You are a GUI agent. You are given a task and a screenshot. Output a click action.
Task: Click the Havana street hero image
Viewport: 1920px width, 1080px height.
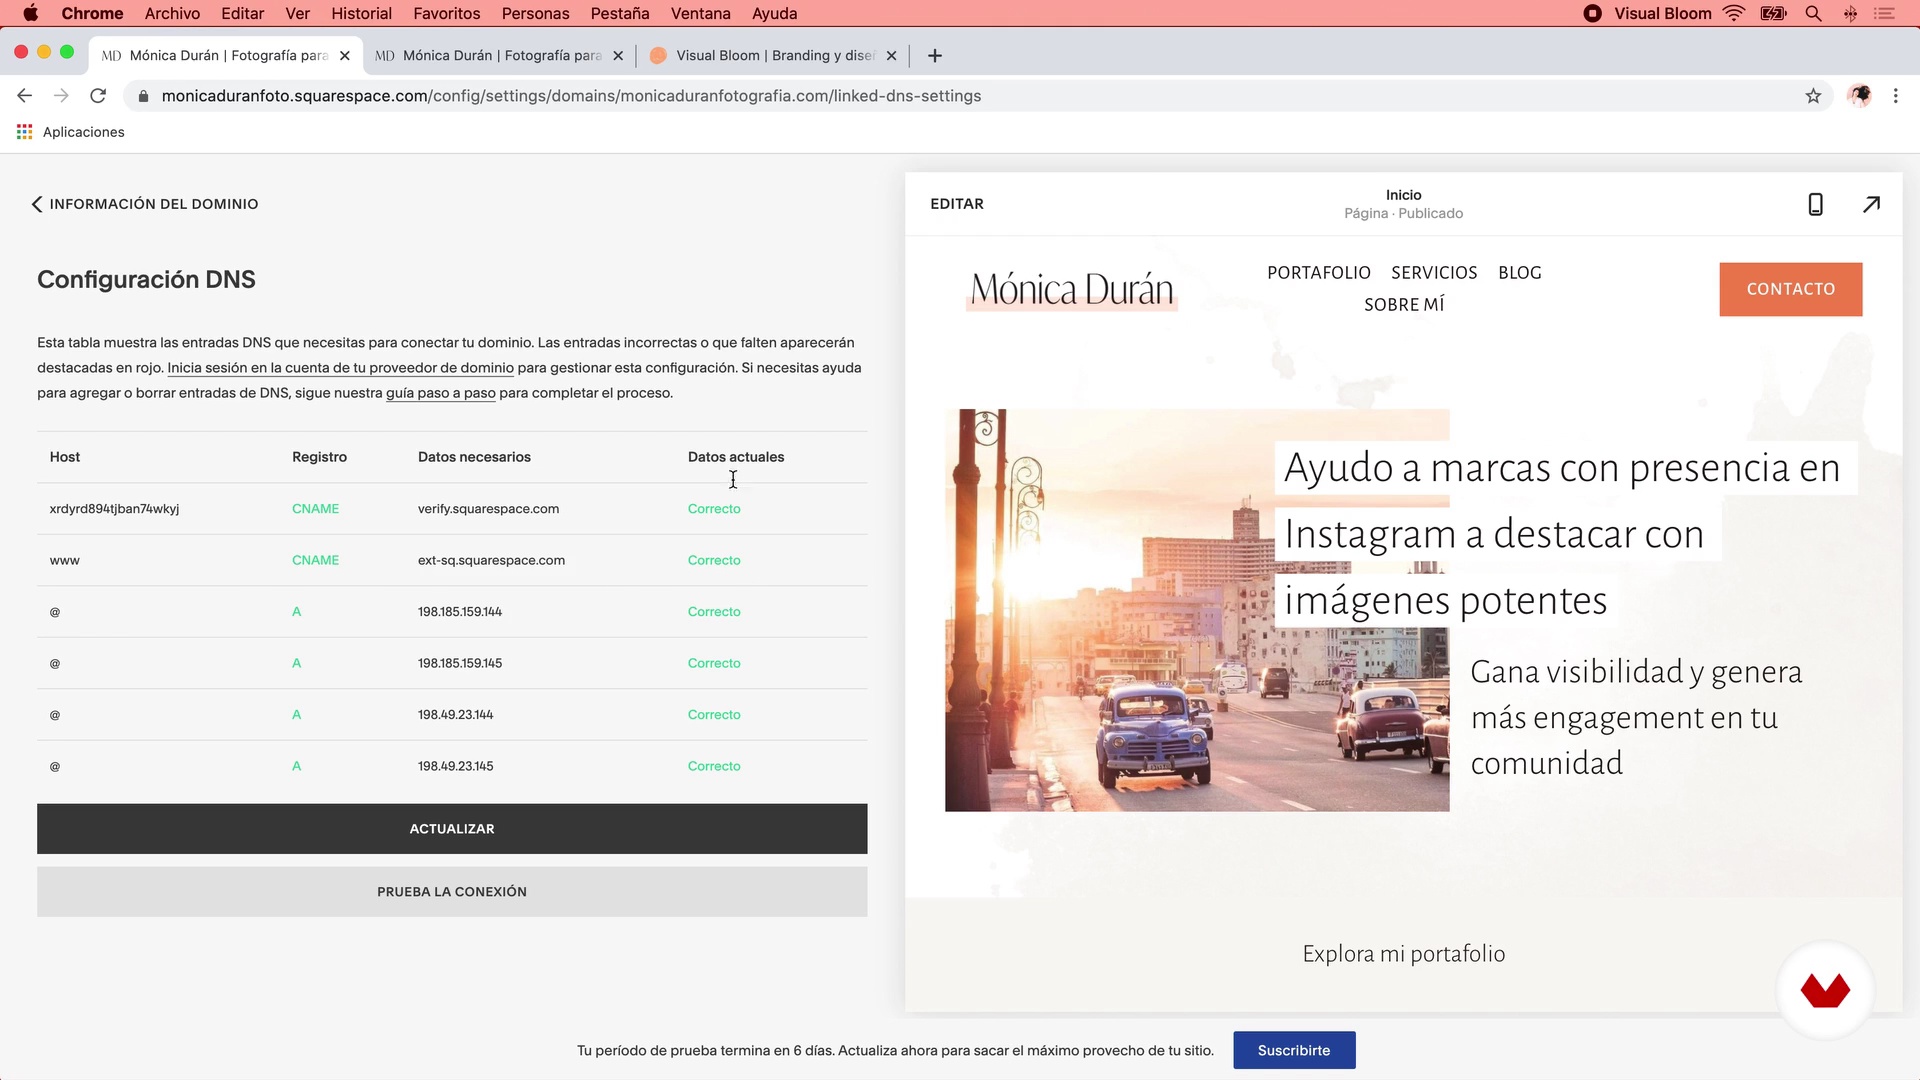coord(1197,610)
